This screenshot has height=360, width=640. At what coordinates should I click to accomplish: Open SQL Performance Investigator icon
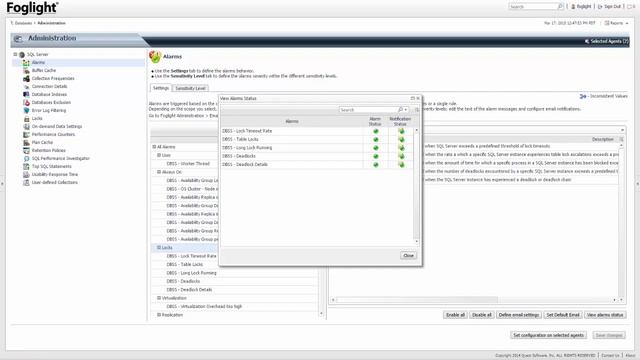click(x=26, y=158)
